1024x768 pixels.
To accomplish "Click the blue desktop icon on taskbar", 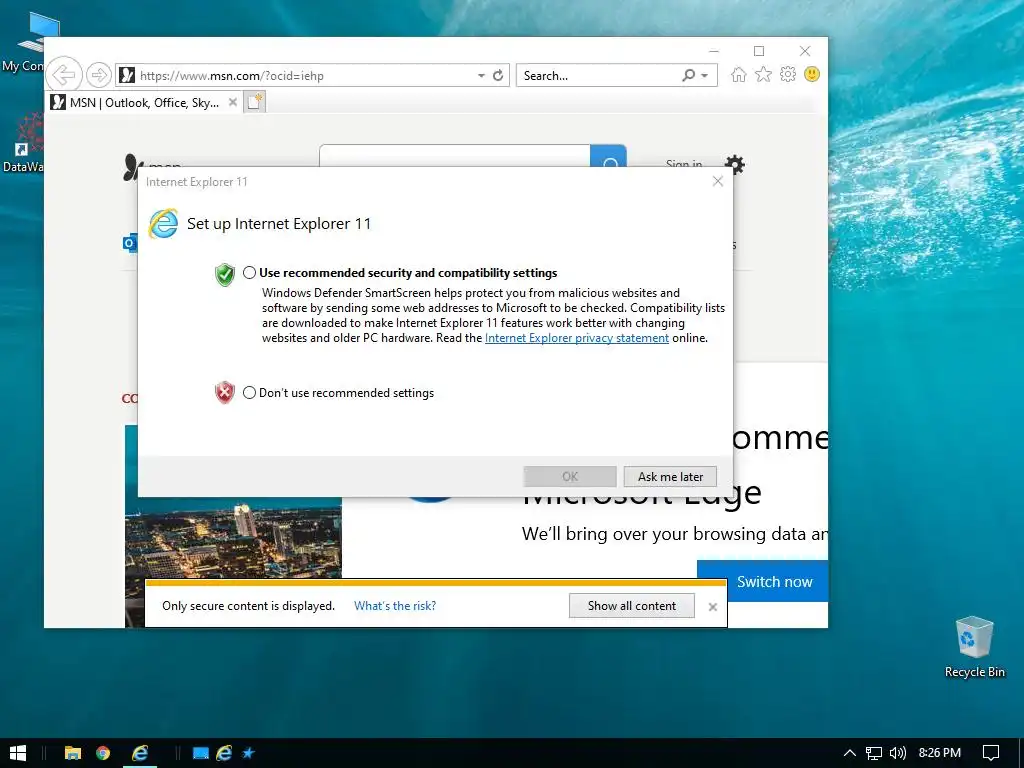I will click(200, 754).
